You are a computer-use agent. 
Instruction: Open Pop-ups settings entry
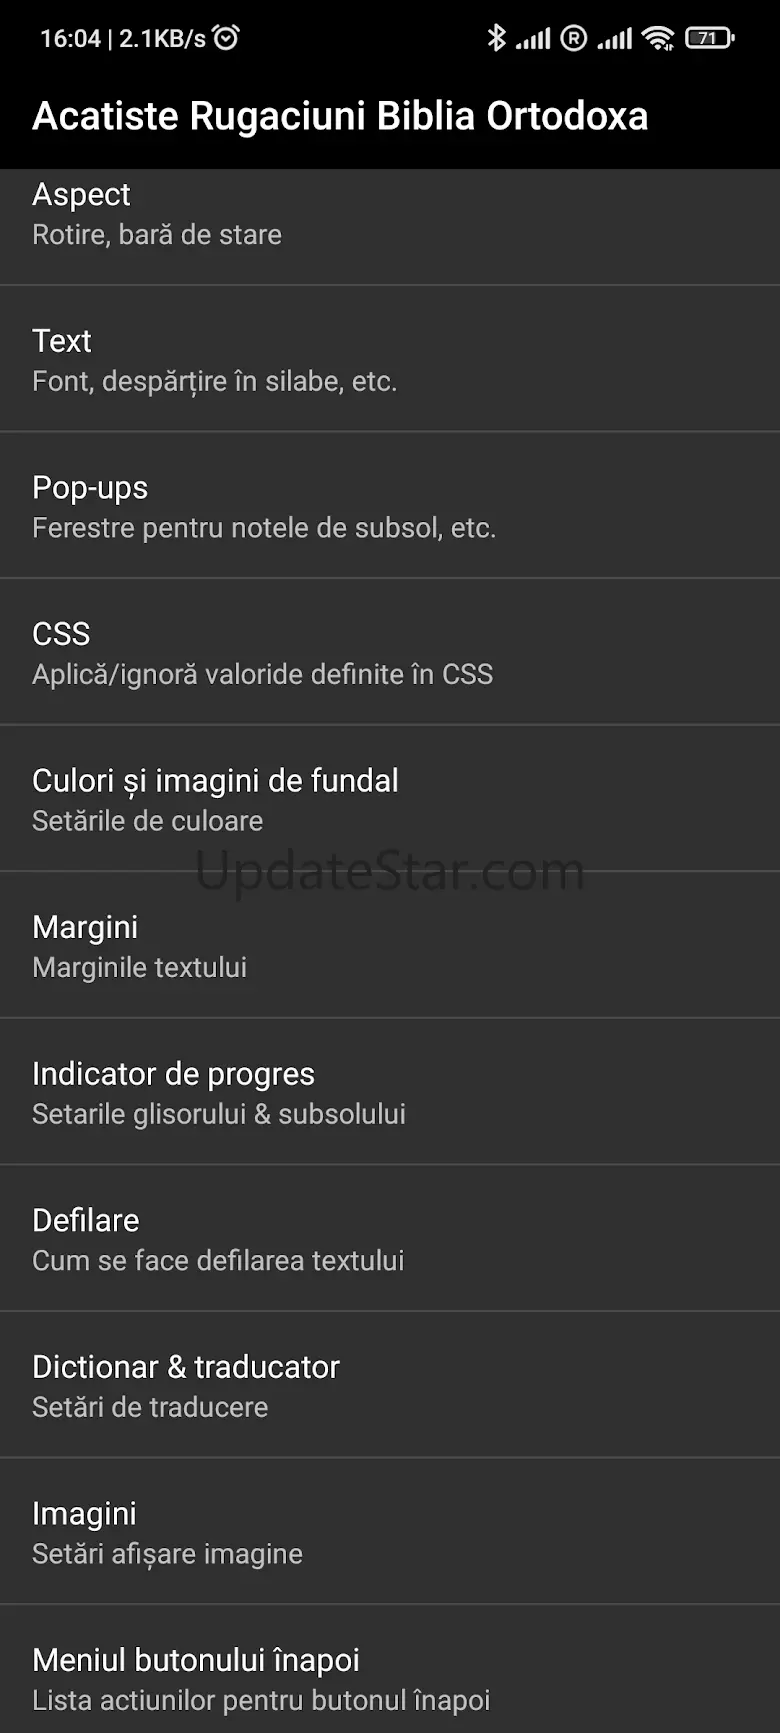click(390, 506)
